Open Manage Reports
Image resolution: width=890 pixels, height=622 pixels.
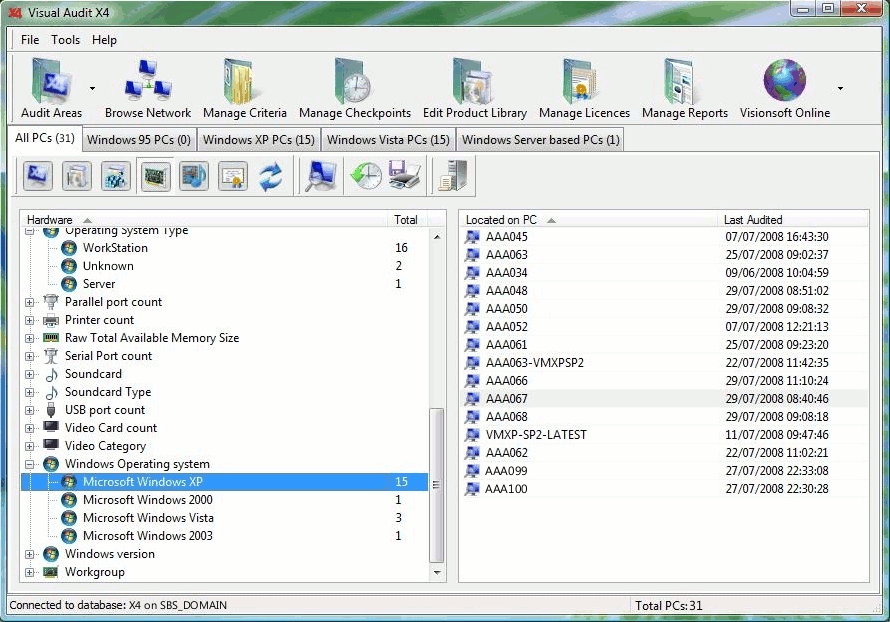pos(685,89)
